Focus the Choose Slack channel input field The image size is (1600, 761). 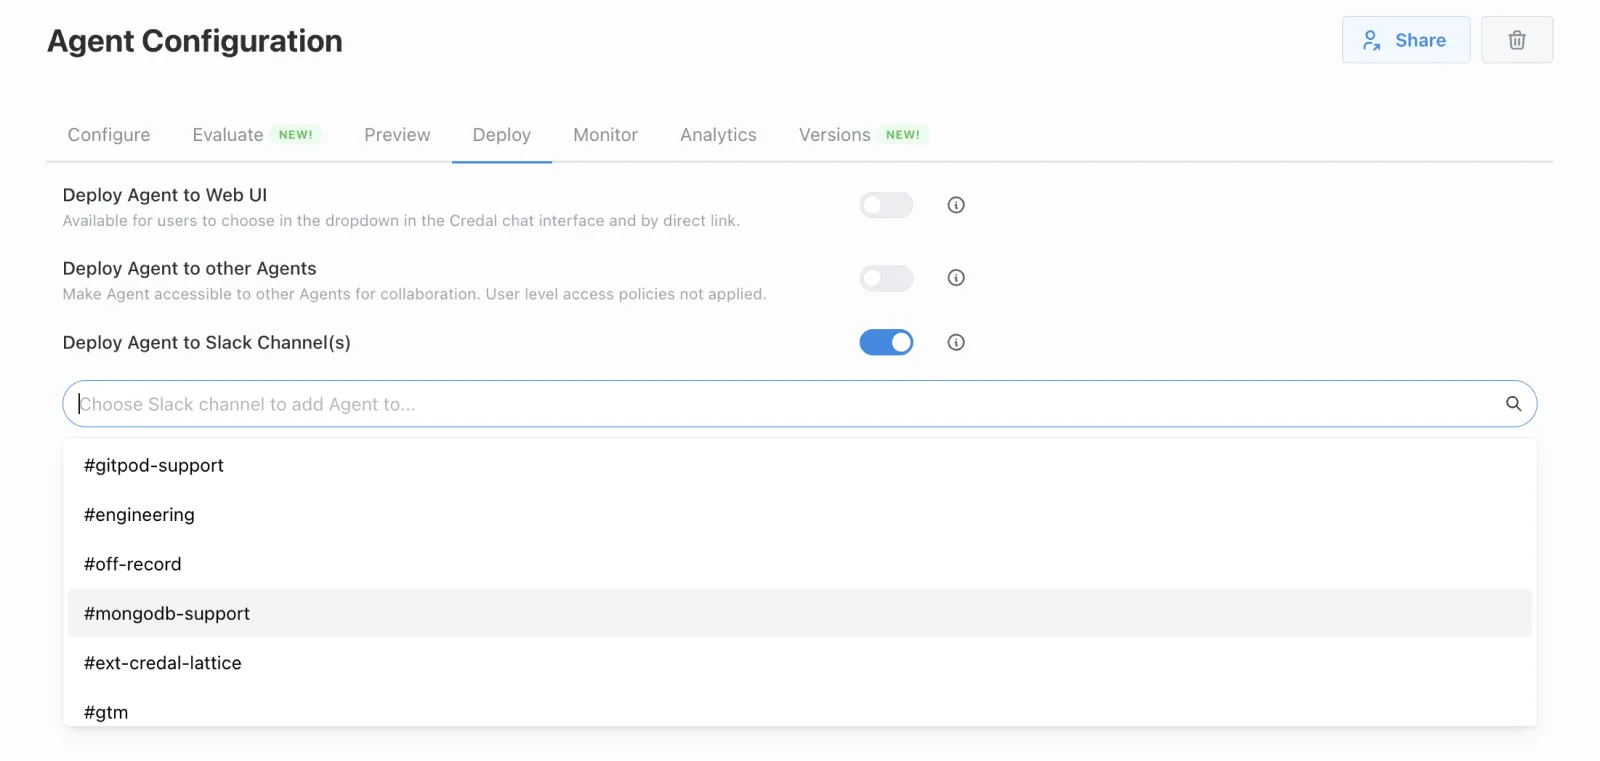780,404
